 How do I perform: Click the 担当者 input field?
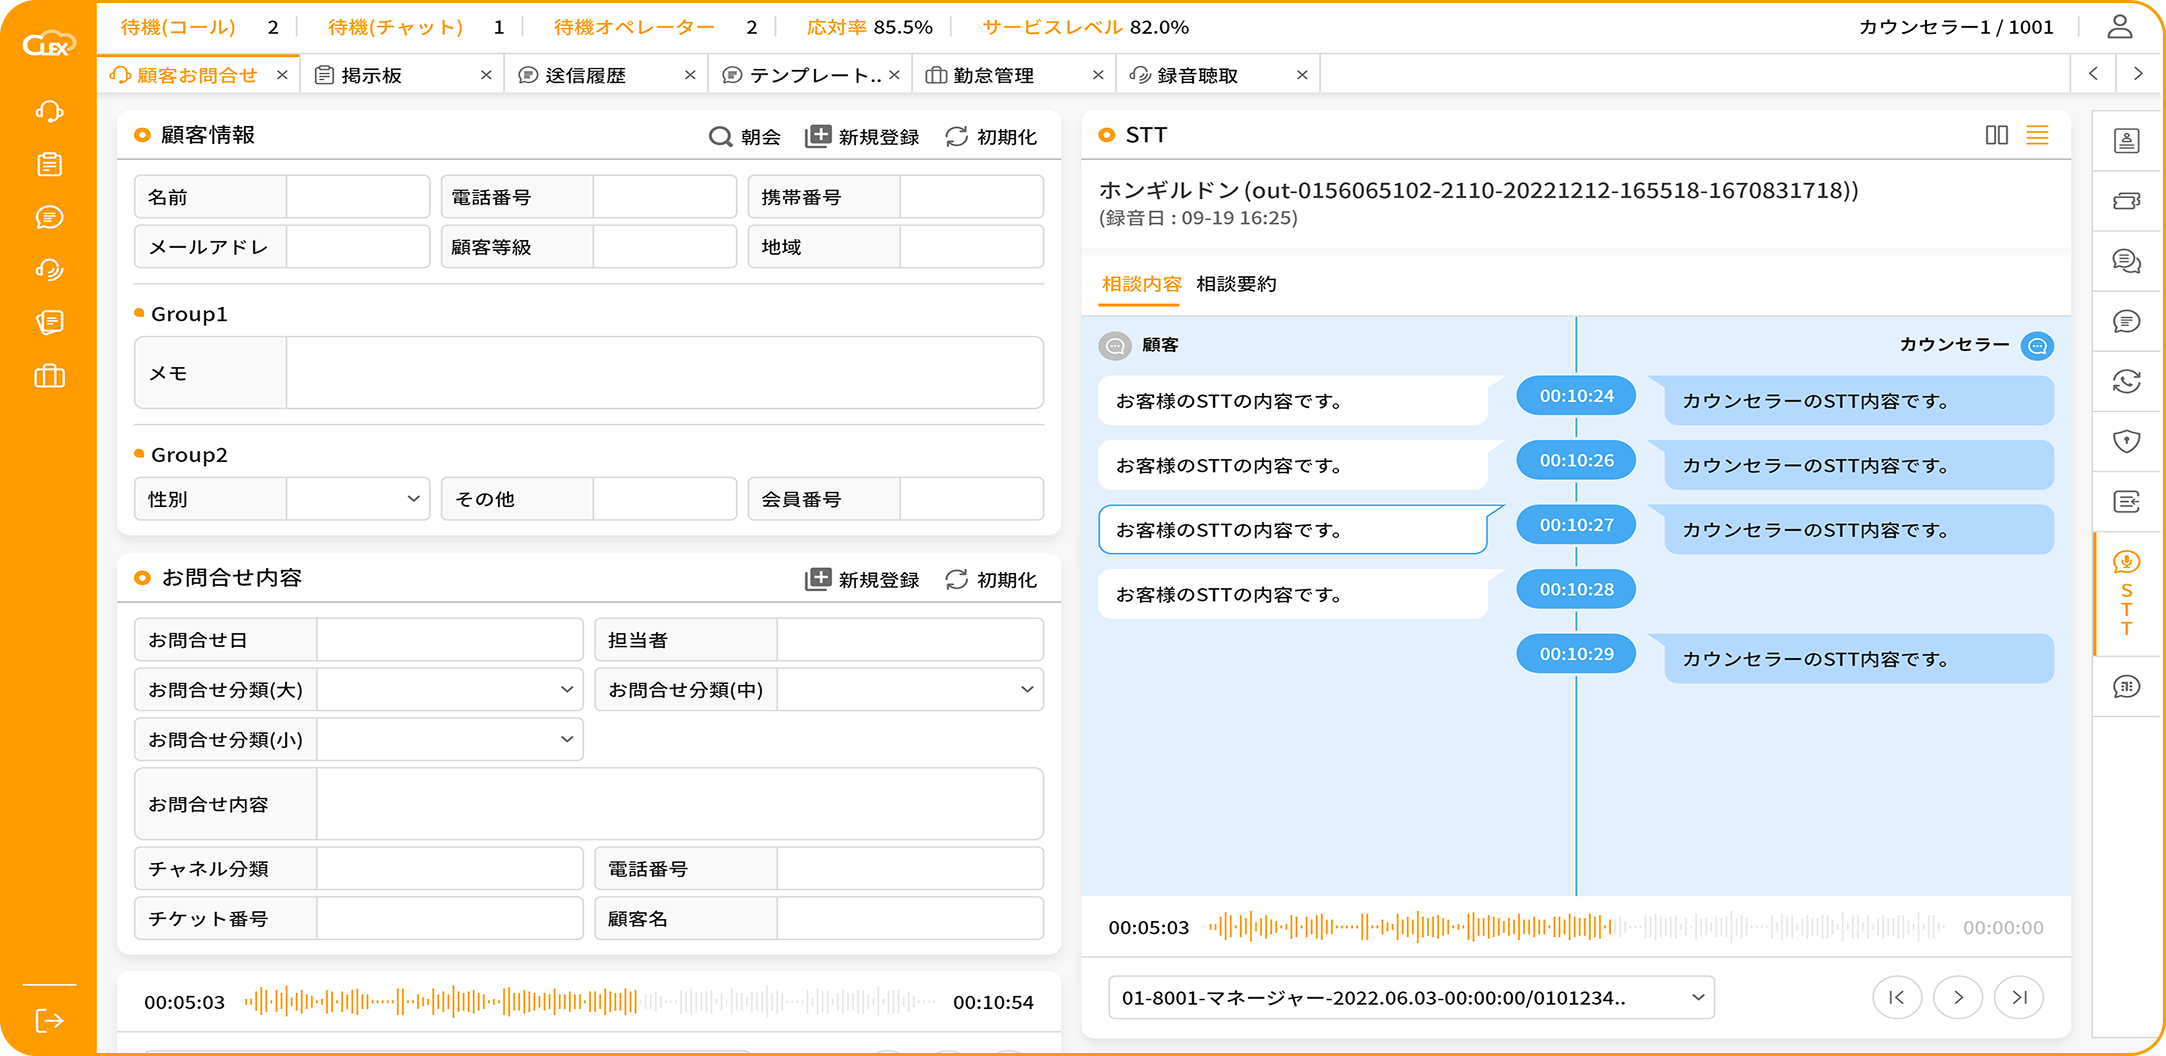click(x=910, y=640)
